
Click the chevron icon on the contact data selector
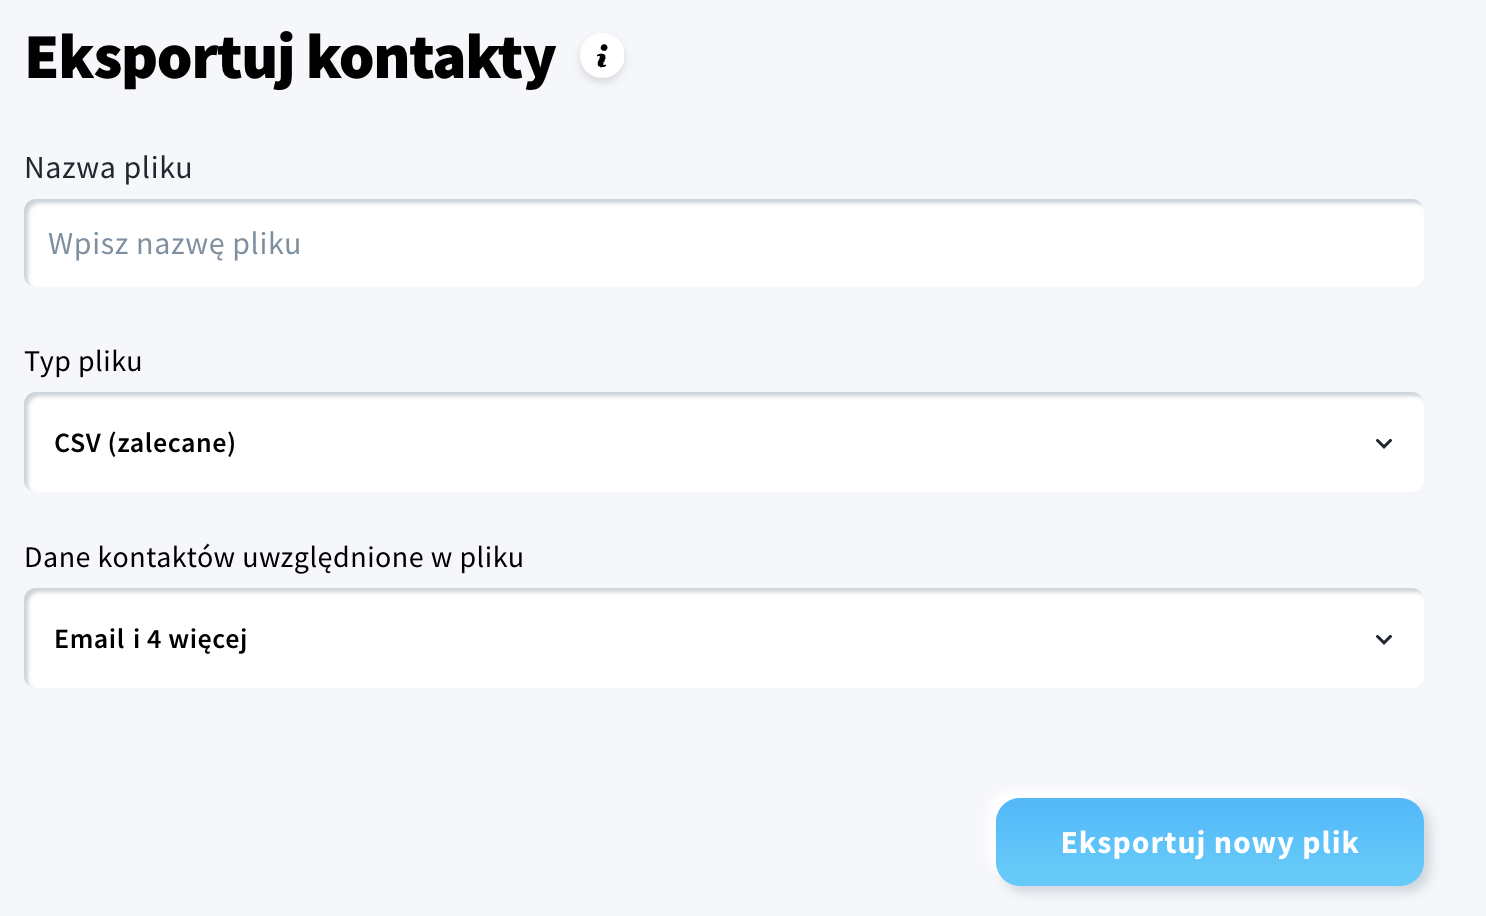point(1384,639)
